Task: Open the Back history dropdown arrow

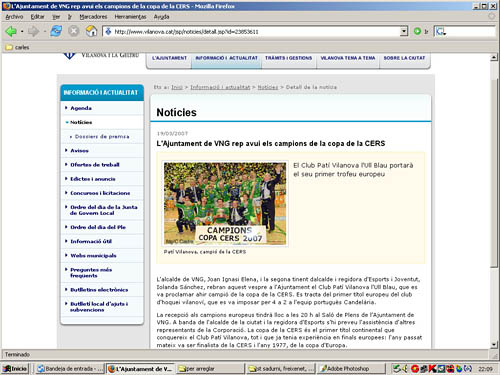Action: (22, 32)
